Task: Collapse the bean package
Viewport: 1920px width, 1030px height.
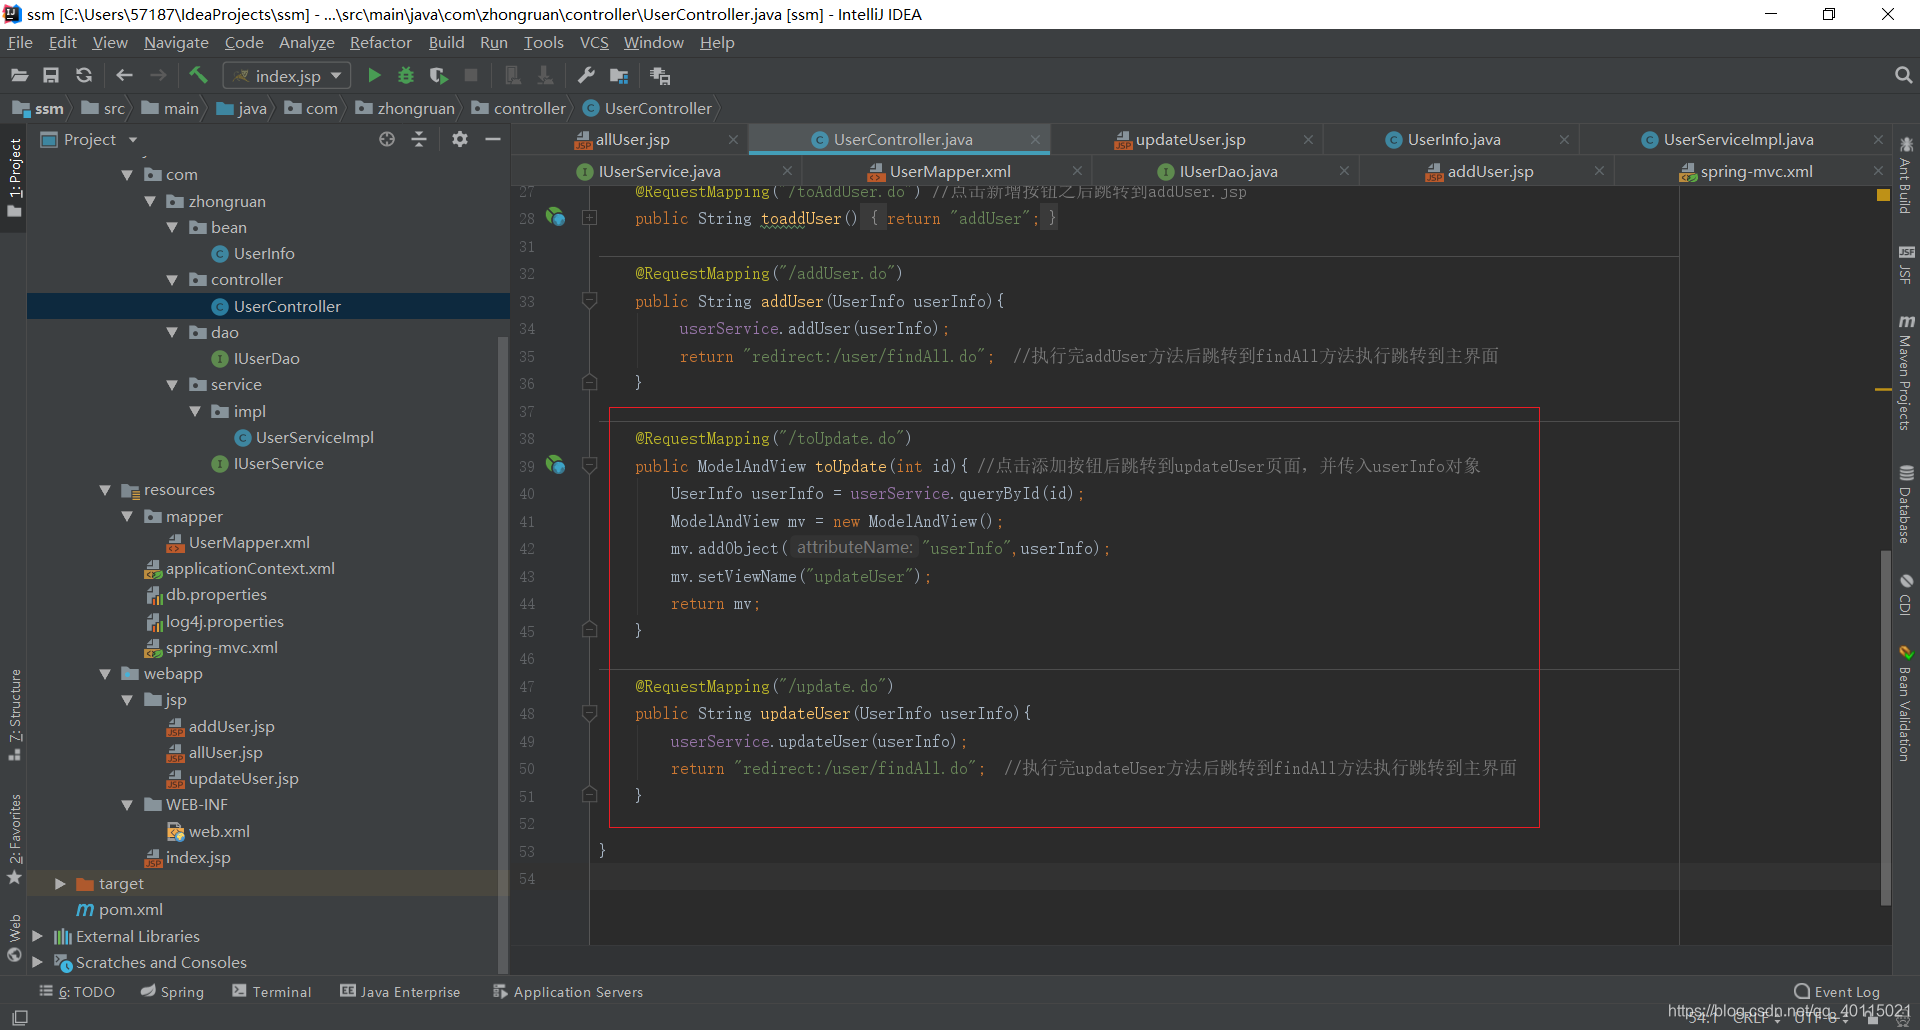Action: 172,227
